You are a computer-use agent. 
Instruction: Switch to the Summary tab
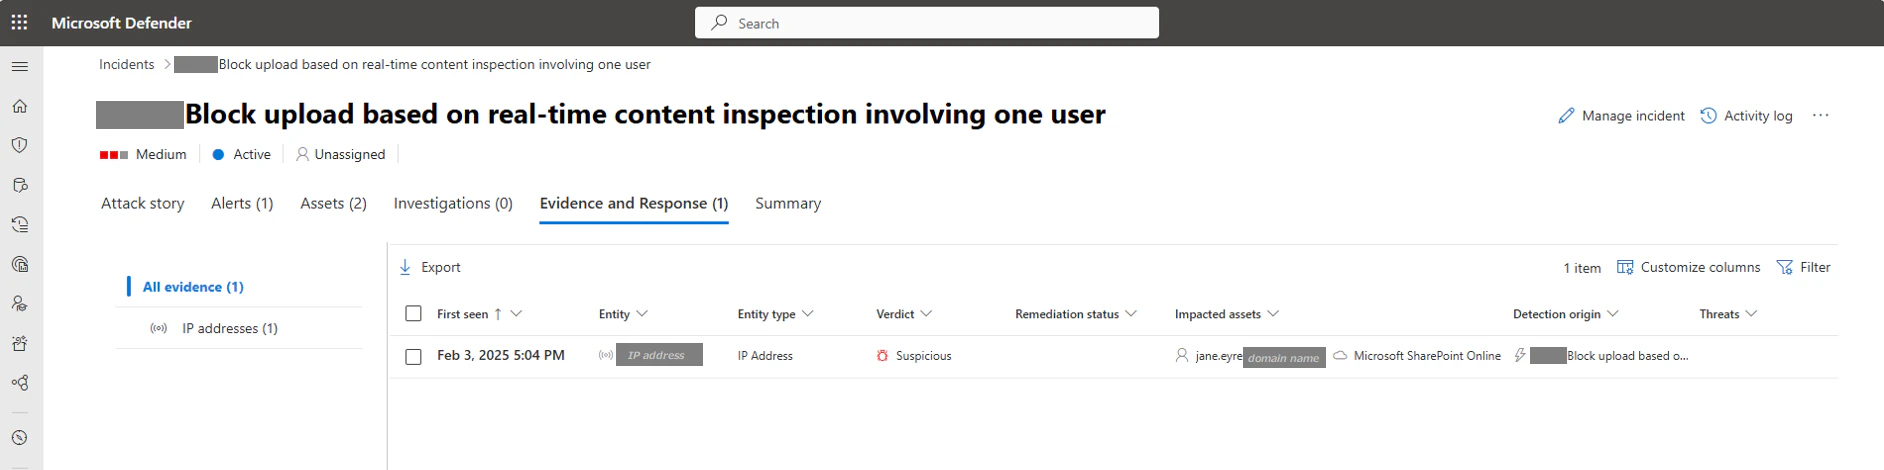[788, 203]
